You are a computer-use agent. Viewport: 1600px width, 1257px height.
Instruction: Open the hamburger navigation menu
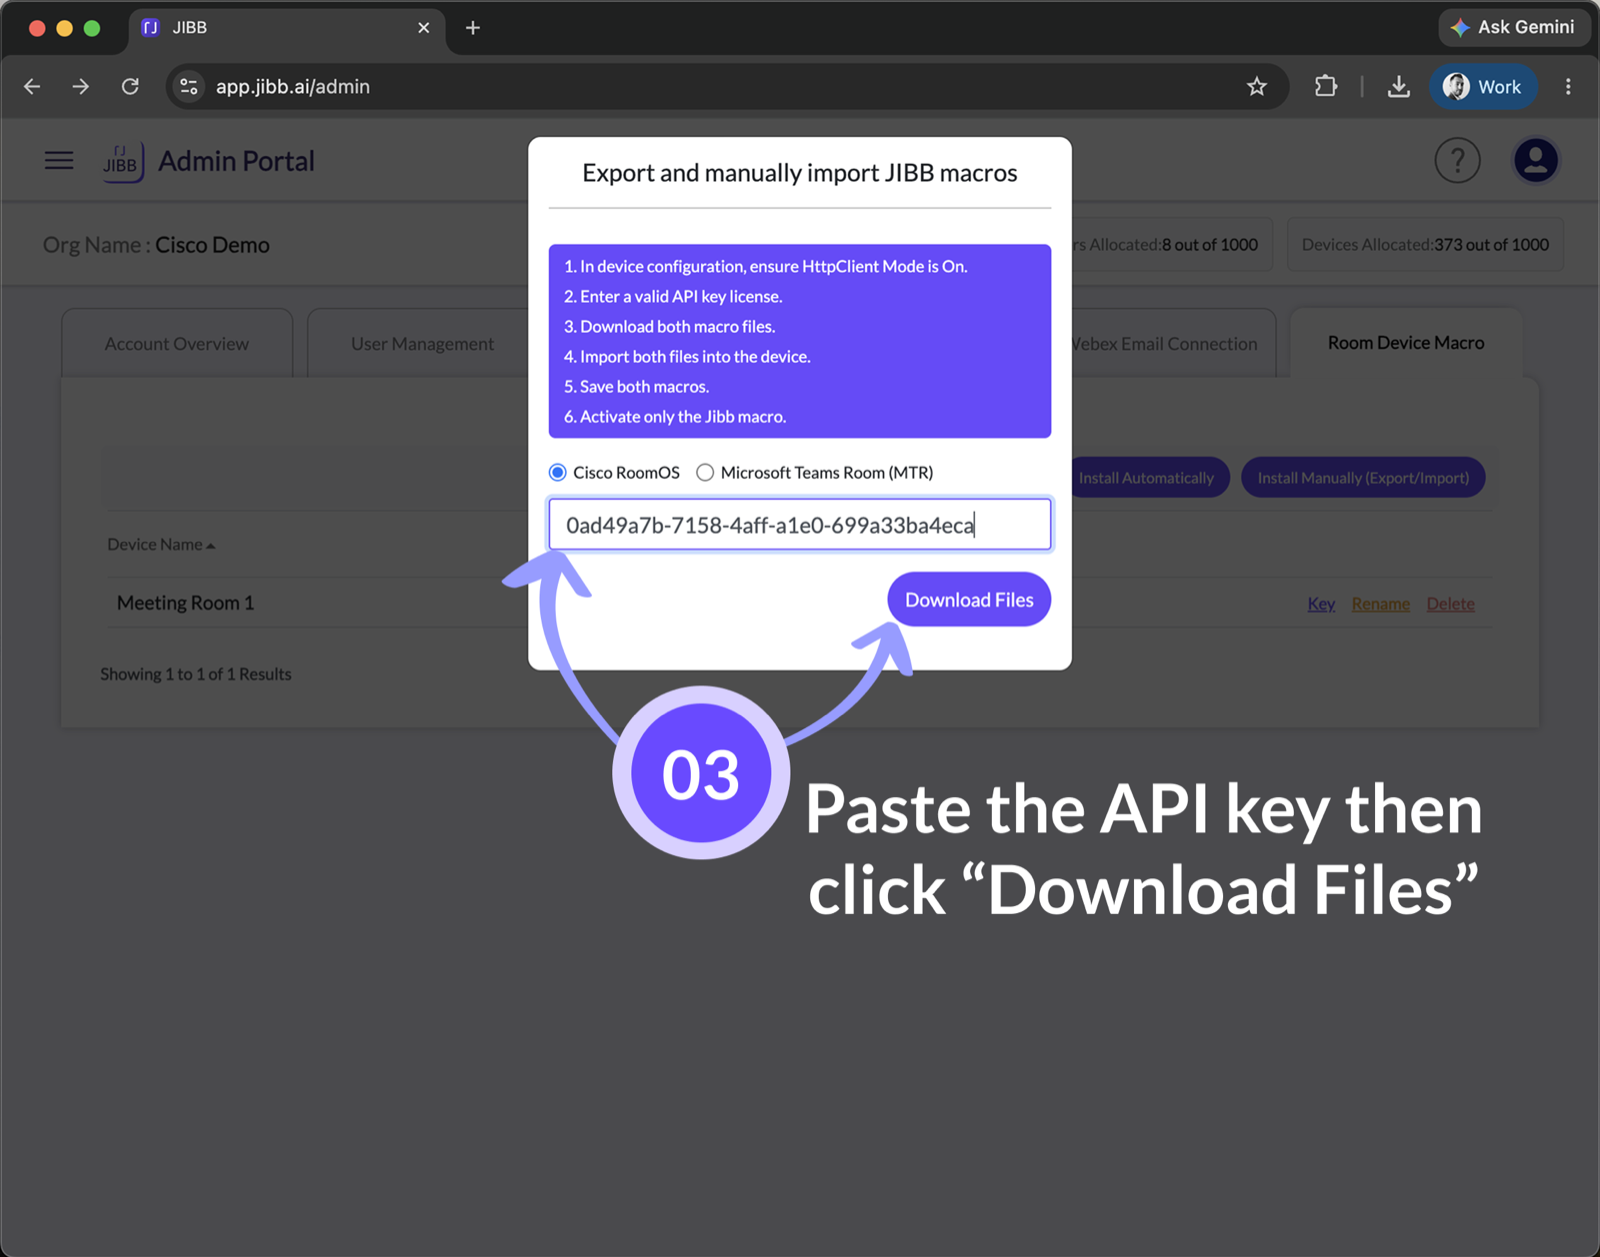coord(59,160)
